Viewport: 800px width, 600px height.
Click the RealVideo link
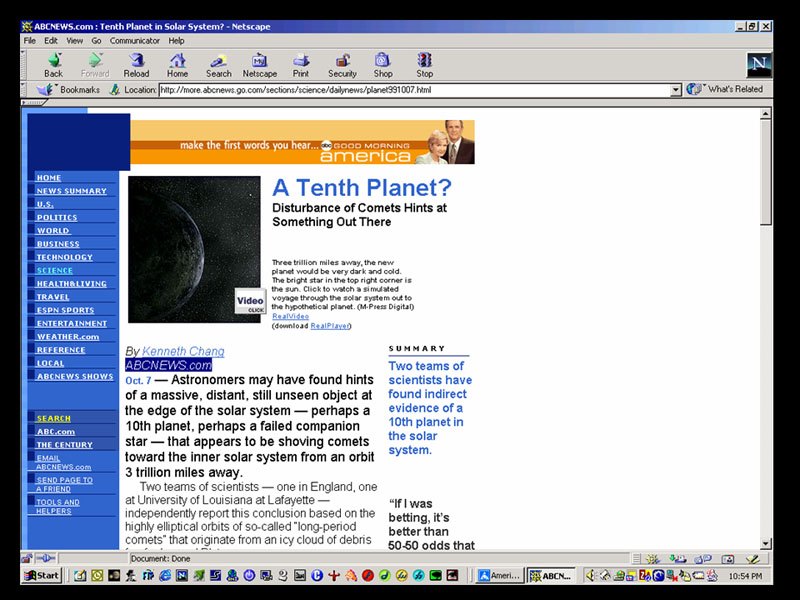[x=290, y=316]
